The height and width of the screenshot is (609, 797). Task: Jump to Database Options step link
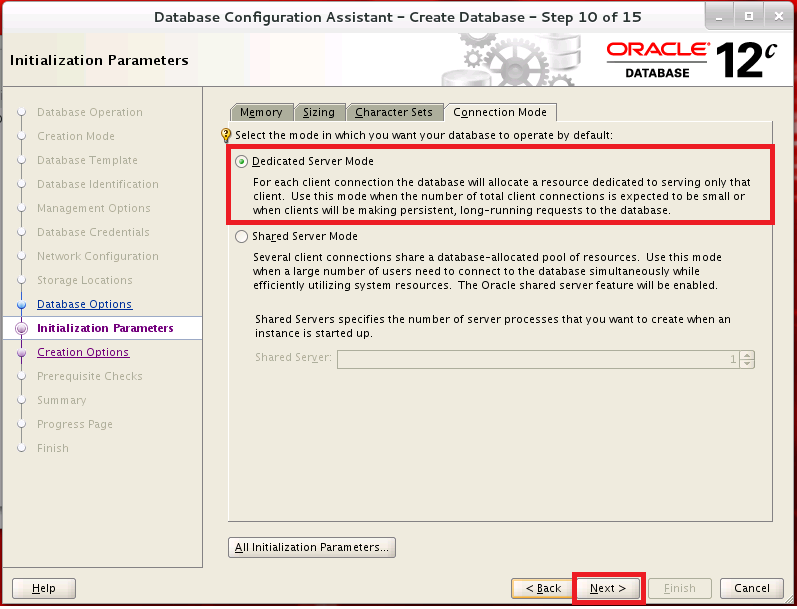(x=84, y=304)
